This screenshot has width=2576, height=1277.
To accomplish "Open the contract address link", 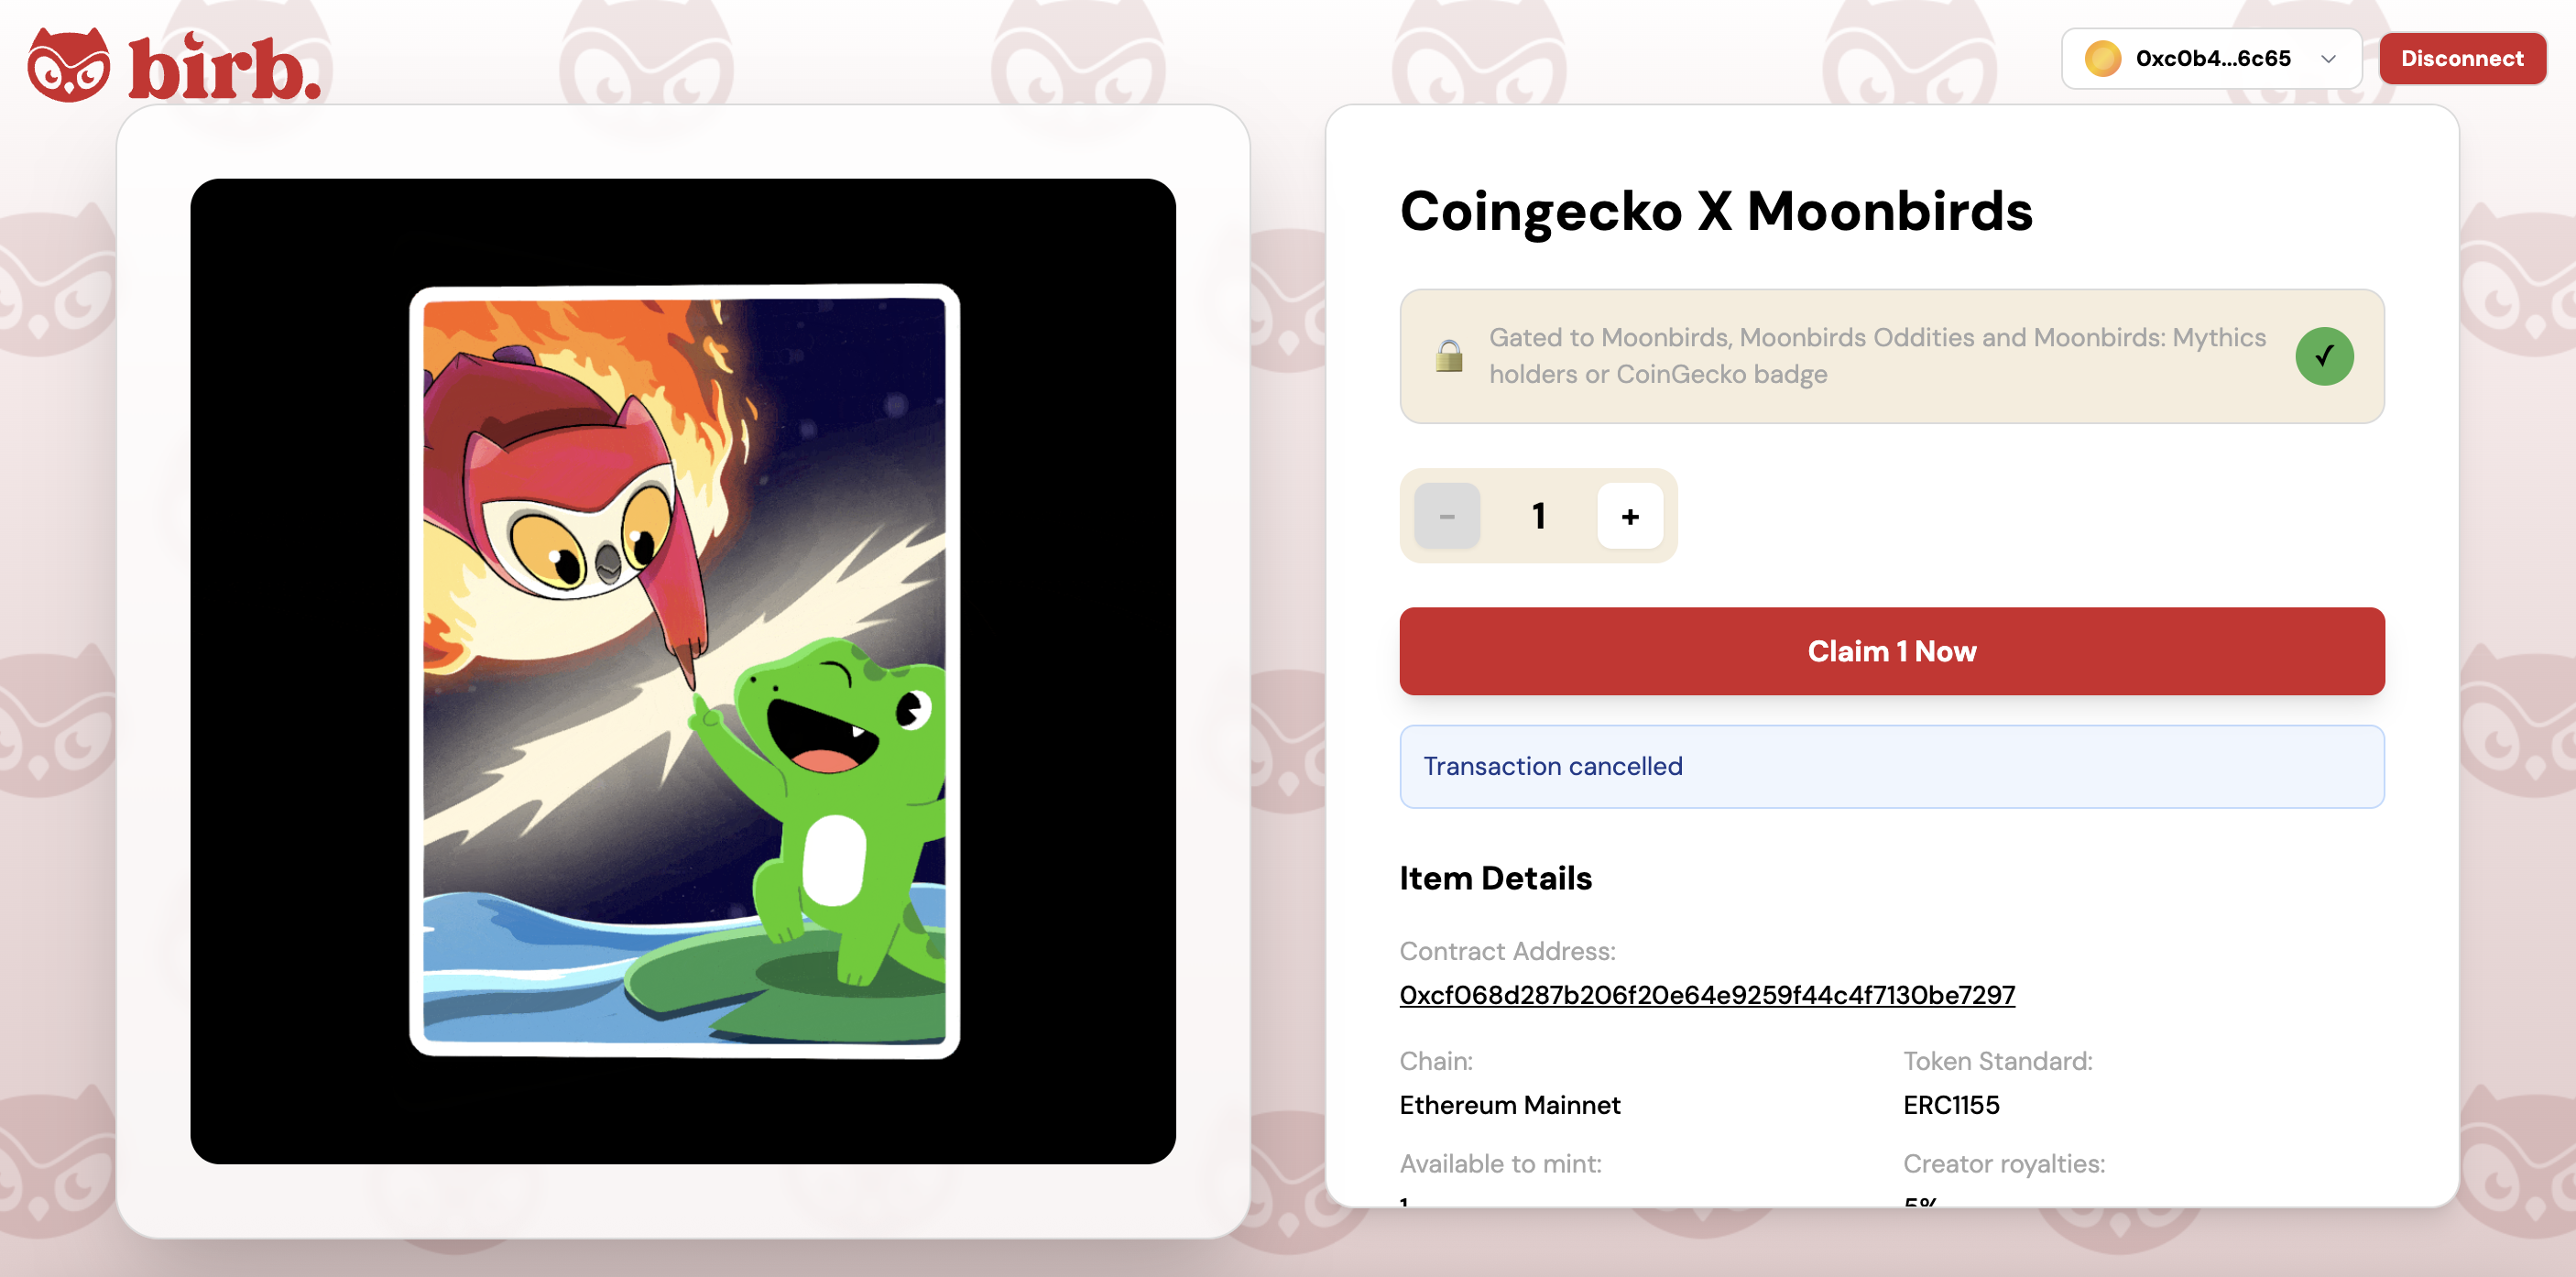I will pyautogui.click(x=1707, y=995).
